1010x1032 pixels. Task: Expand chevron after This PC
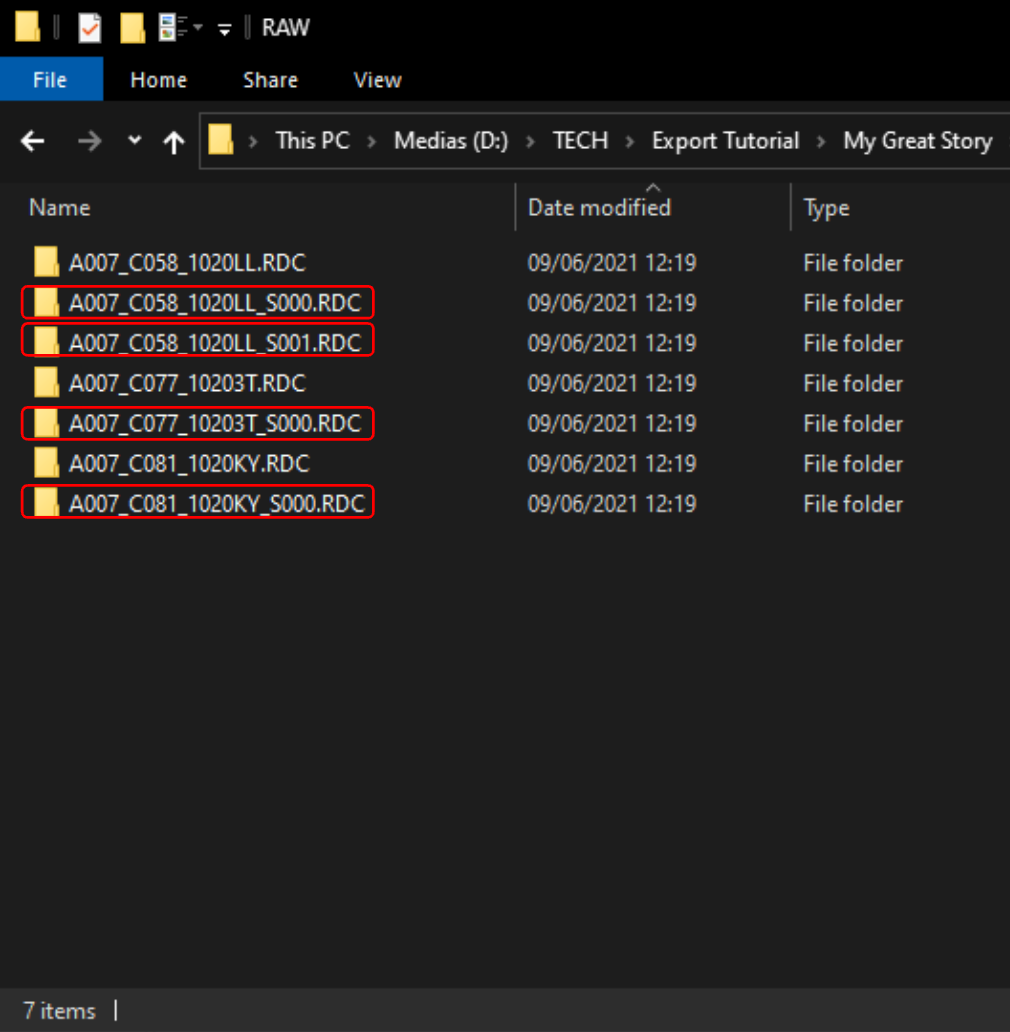coord(372,141)
